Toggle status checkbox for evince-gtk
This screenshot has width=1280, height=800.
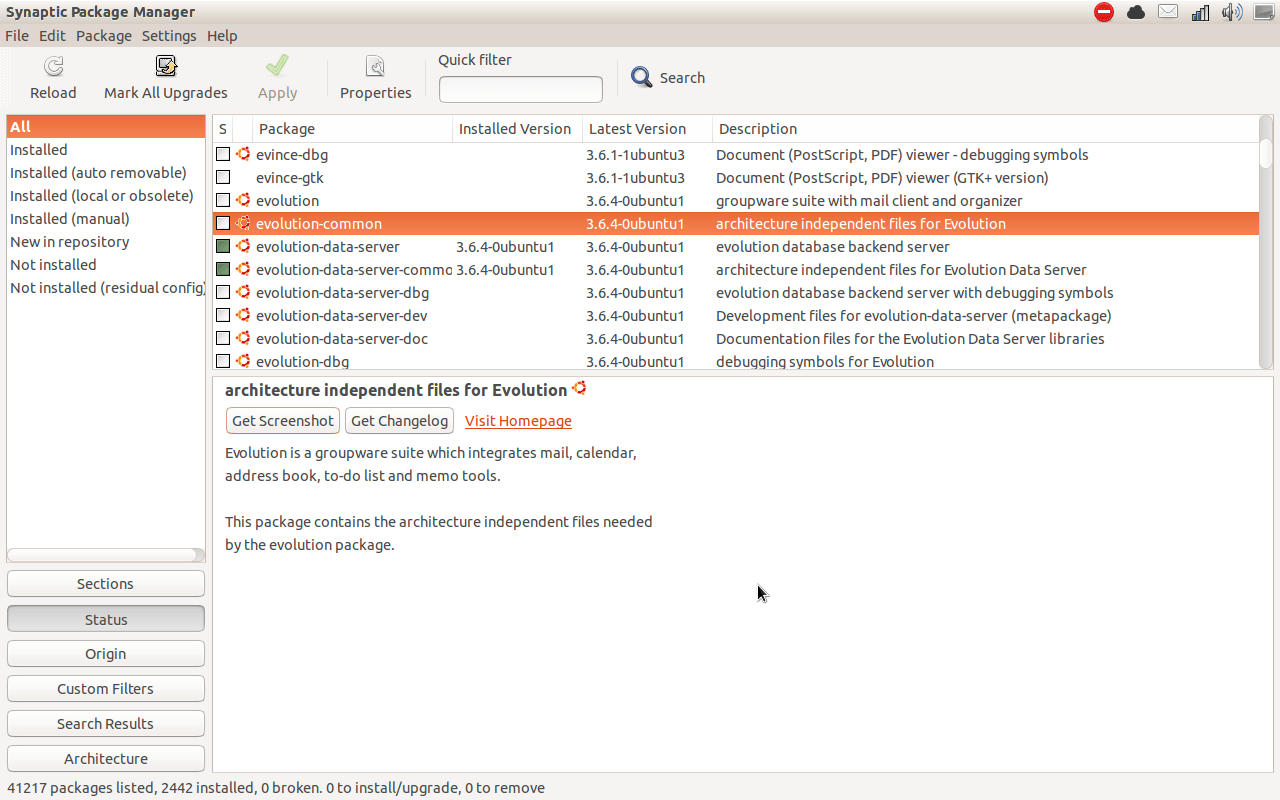click(x=223, y=178)
